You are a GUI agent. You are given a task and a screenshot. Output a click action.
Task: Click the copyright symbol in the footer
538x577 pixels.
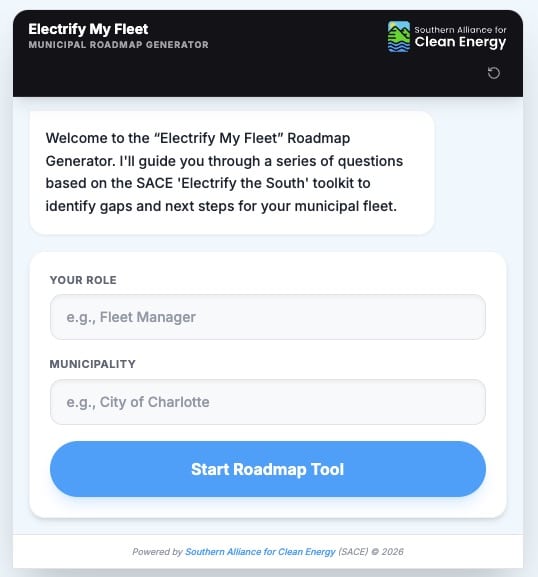pyautogui.click(x=375, y=552)
